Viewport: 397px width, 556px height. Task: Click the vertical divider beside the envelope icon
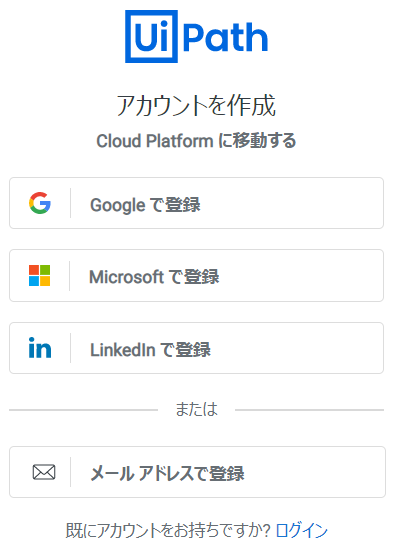tap(70, 472)
